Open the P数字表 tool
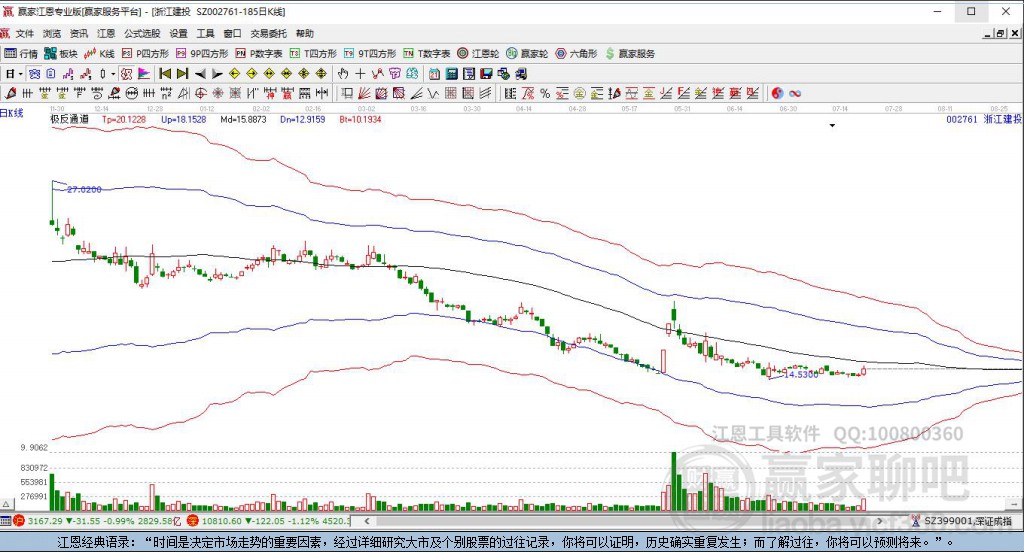The image size is (1024, 552). pyautogui.click(x=259, y=54)
